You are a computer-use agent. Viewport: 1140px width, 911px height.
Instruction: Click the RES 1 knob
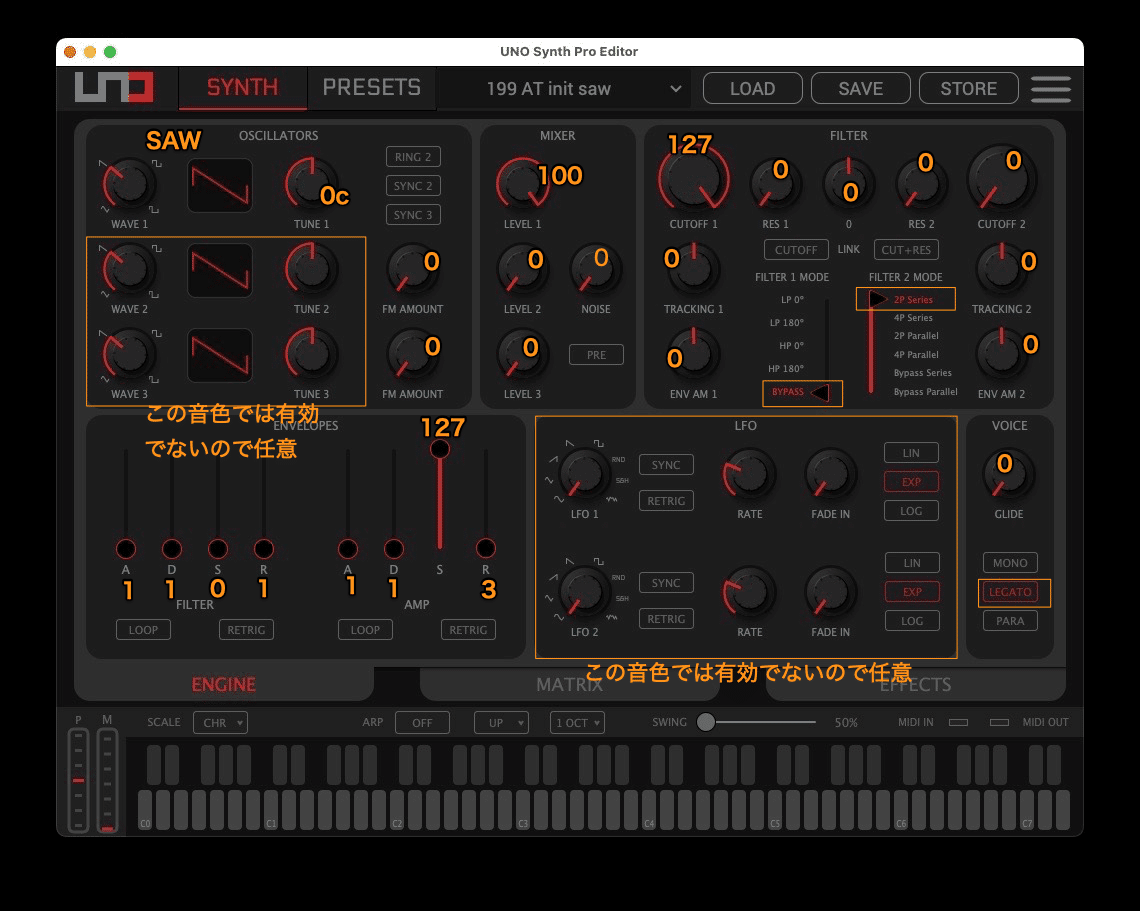[x=775, y=184]
